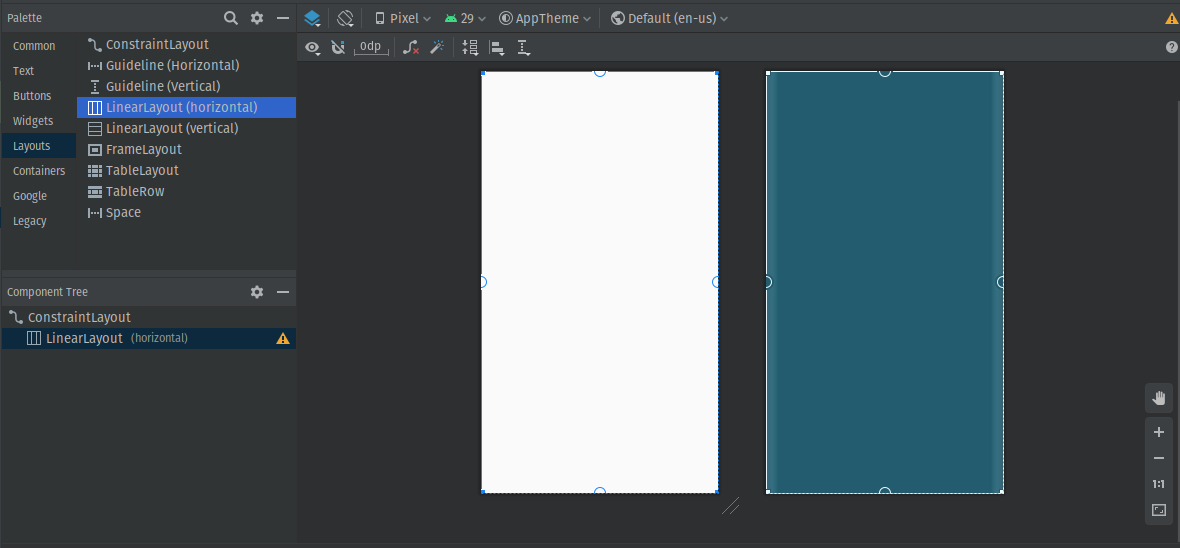Pick LinearLayout (vertical) palette item
The height and width of the screenshot is (548, 1180).
tap(187, 129)
